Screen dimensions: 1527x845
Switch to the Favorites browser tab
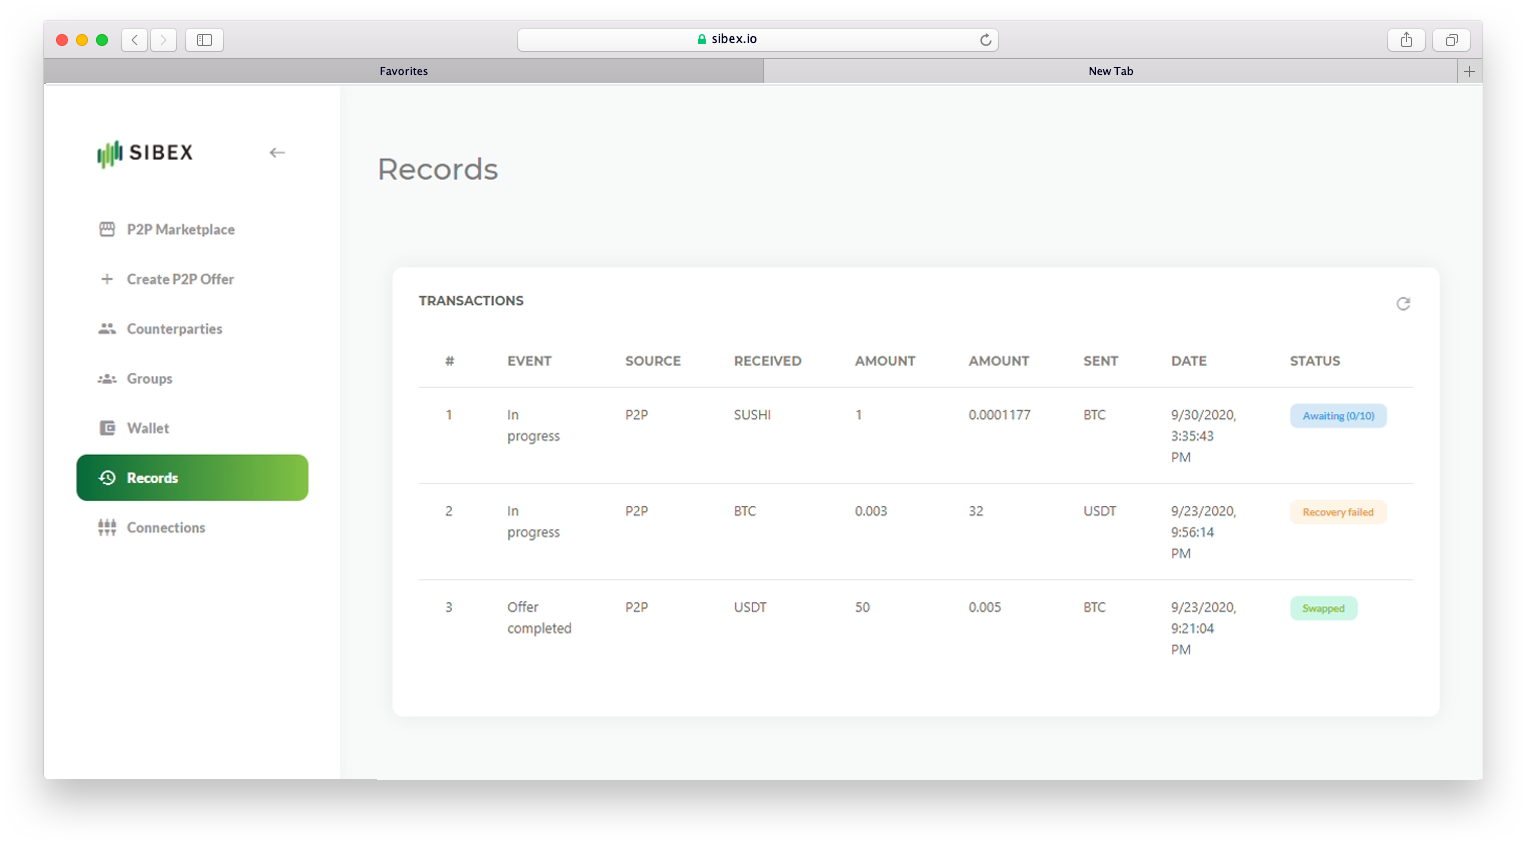[x=403, y=71]
